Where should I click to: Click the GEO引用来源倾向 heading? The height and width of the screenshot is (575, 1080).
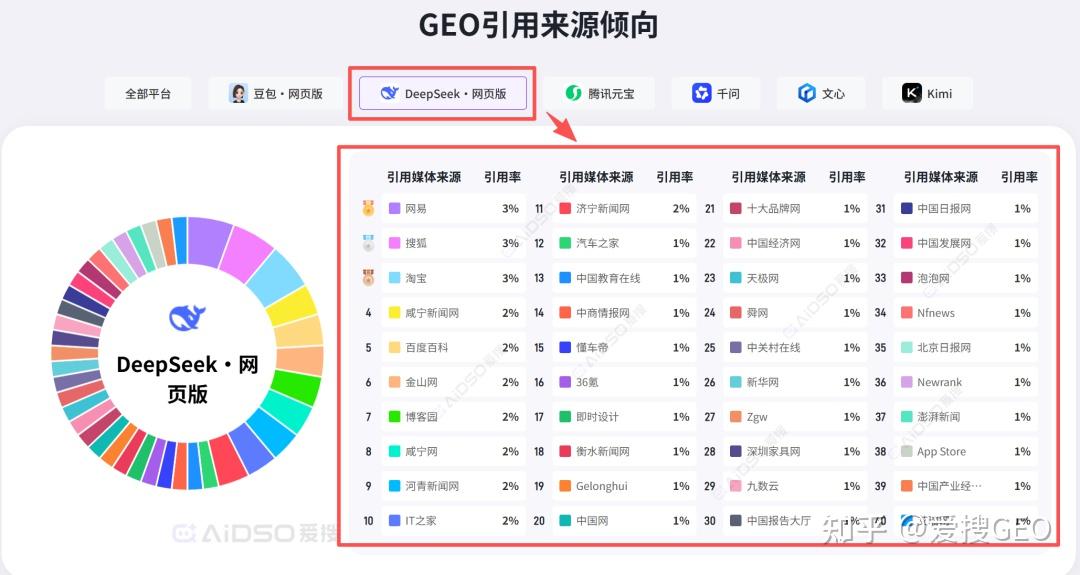[x=539, y=25]
